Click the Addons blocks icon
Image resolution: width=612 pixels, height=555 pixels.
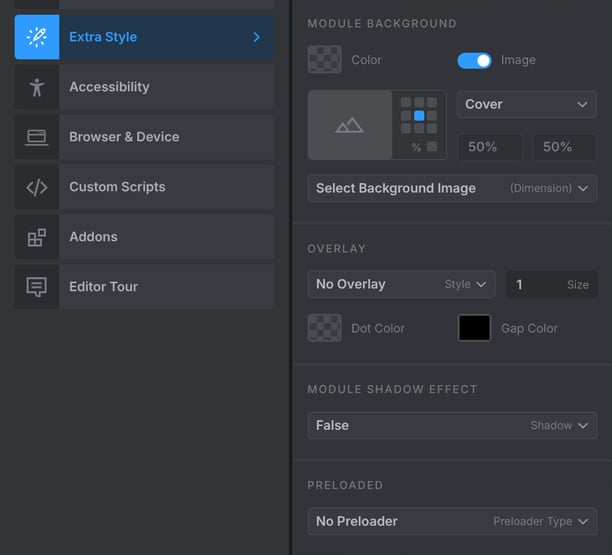[x=37, y=237]
